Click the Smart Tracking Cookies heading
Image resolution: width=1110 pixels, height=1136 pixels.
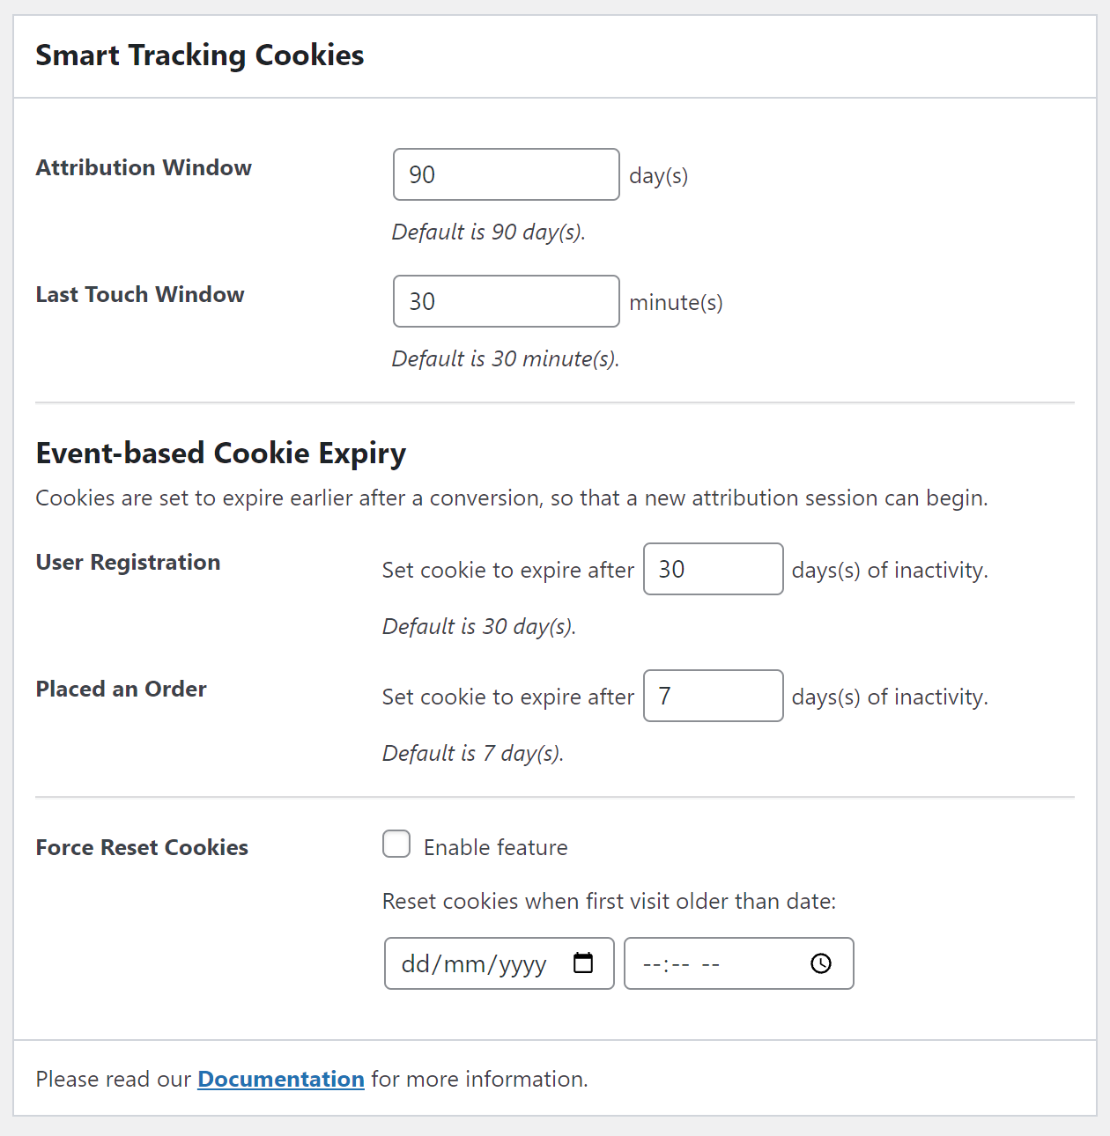(x=199, y=55)
